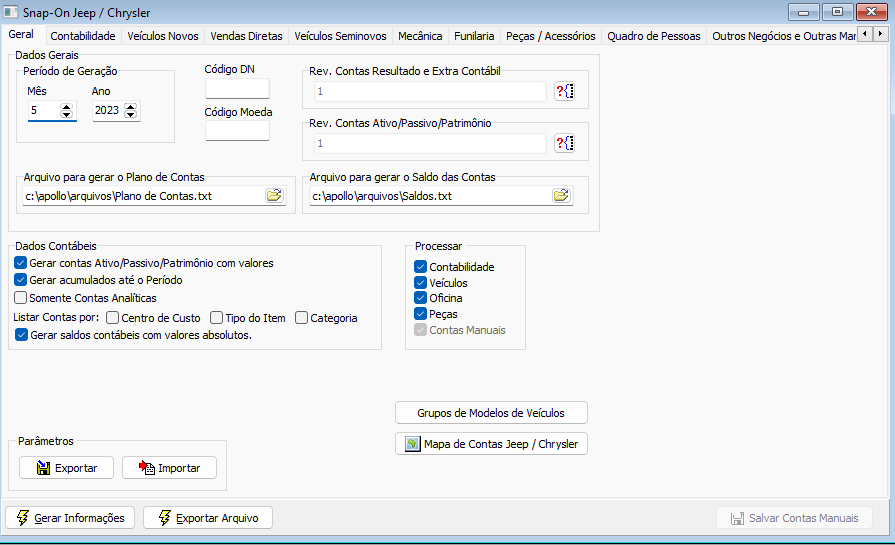Click Exportar Arquivo button
The width and height of the screenshot is (895, 545).
pos(208,518)
